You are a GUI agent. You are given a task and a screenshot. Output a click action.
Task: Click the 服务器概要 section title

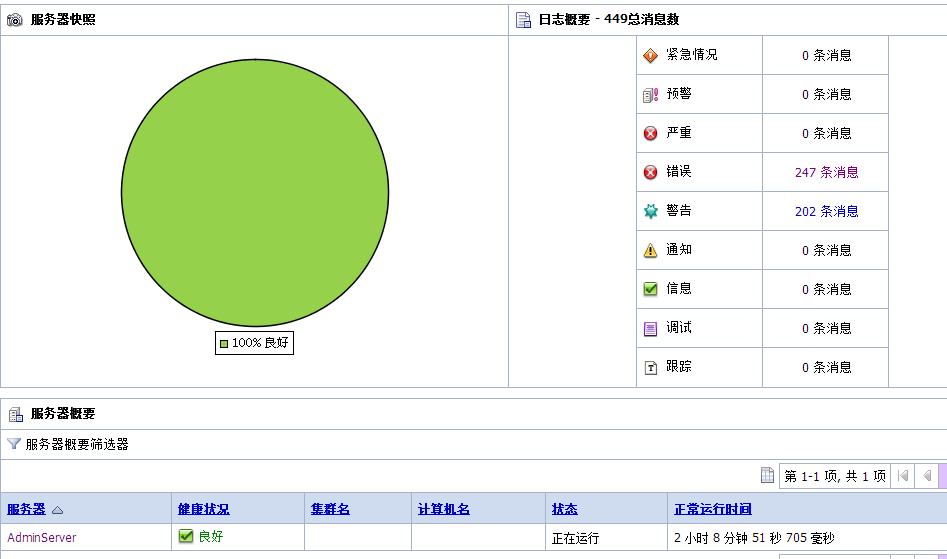pyautogui.click(x=63, y=414)
